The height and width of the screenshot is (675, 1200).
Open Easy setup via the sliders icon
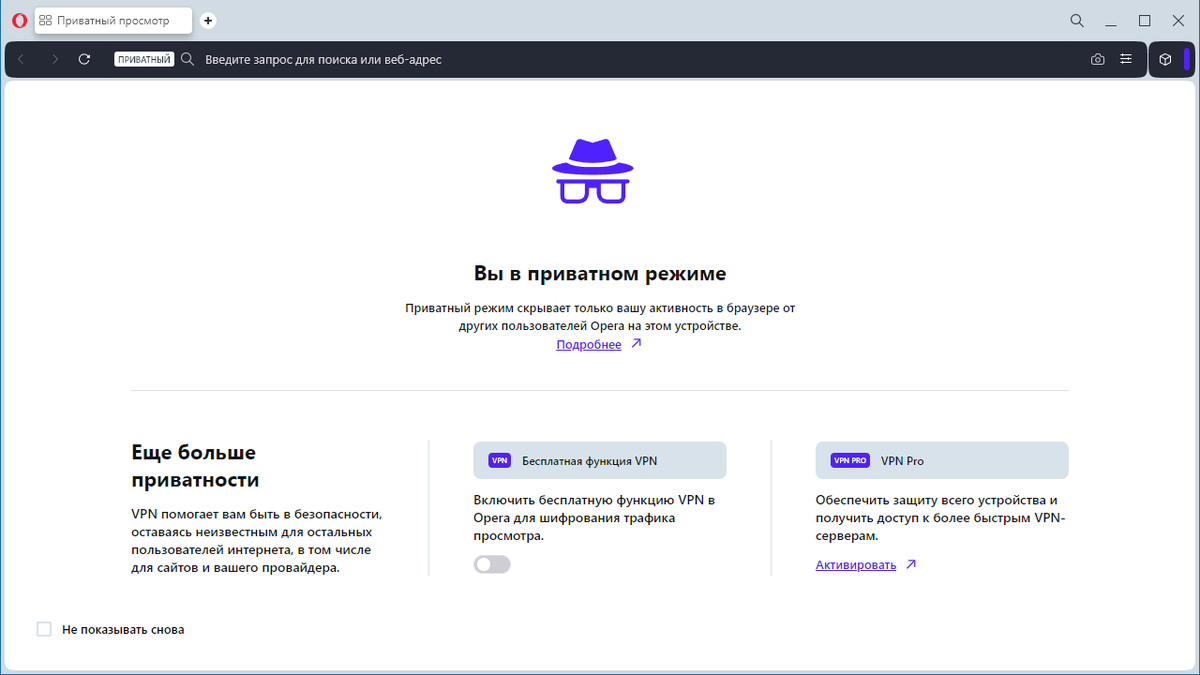coord(1126,59)
